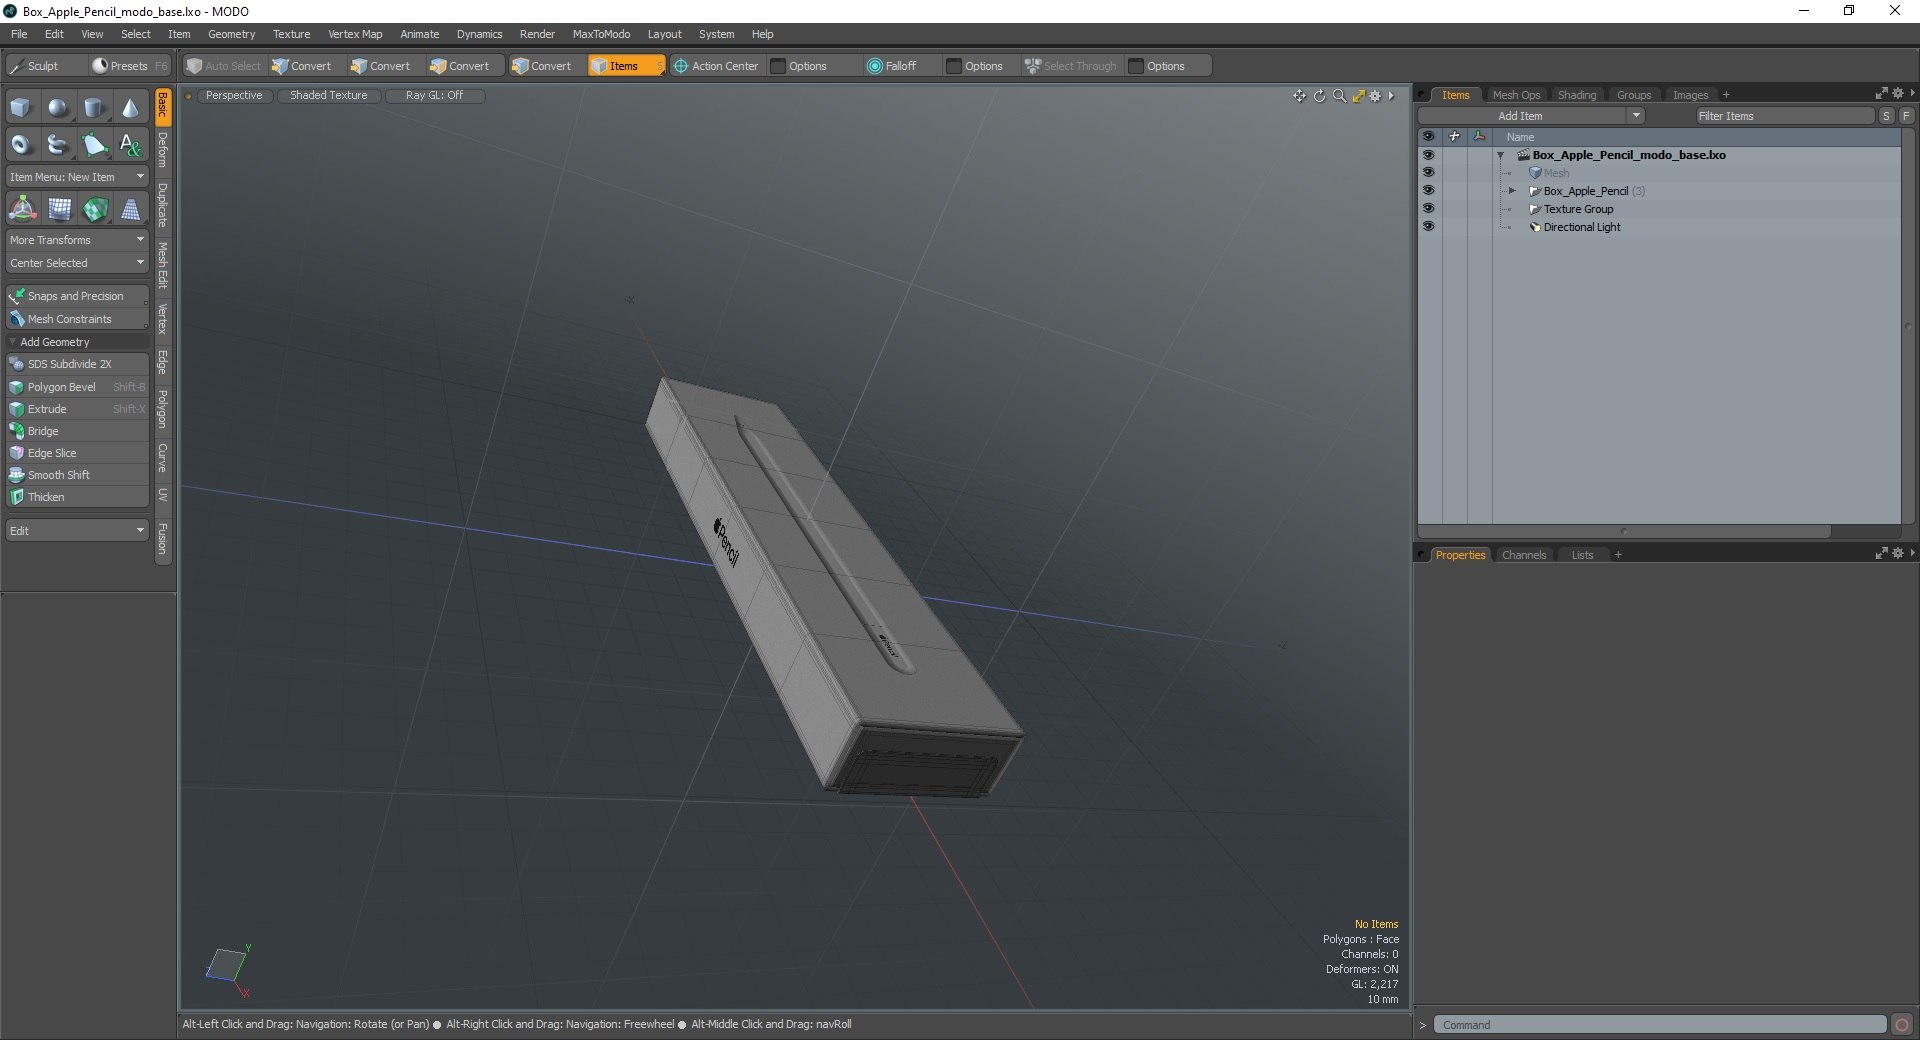Screen dimensions: 1920x1040
Task: Maximize the 3D viewport with the yellow arrow icon
Action: point(1358,96)
